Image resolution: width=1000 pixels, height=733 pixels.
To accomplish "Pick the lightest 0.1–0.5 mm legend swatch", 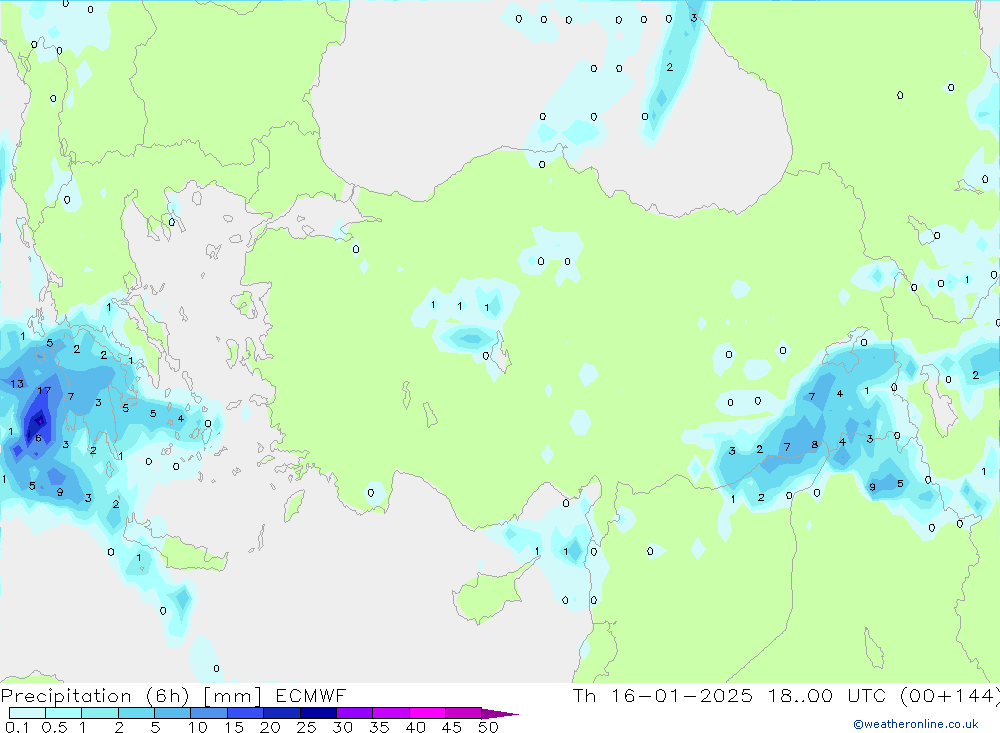I will (x=27, y=713).
